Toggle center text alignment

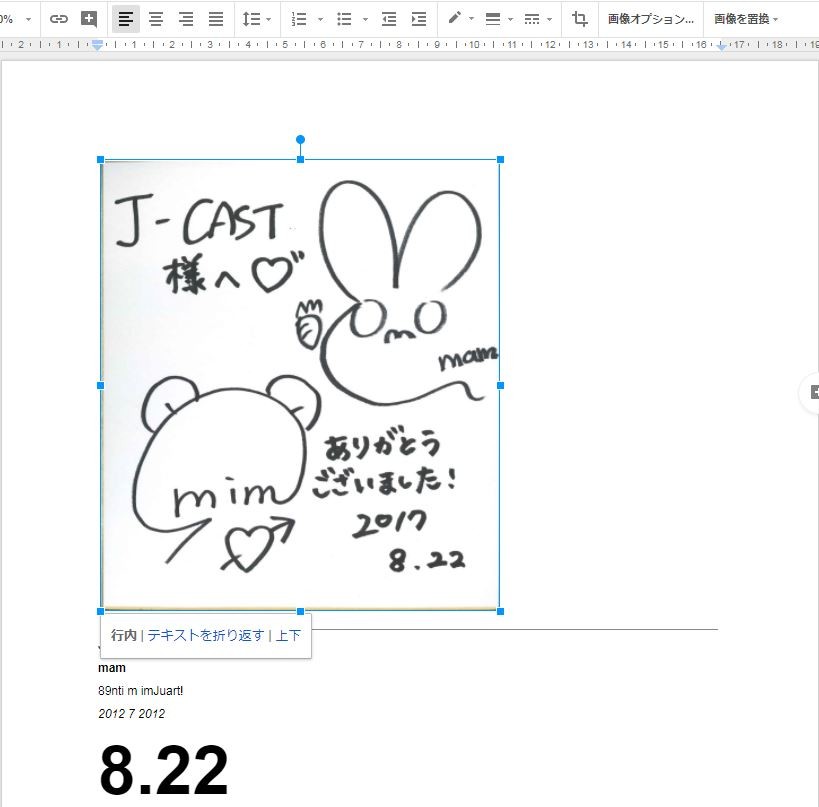tap(156, 19)
